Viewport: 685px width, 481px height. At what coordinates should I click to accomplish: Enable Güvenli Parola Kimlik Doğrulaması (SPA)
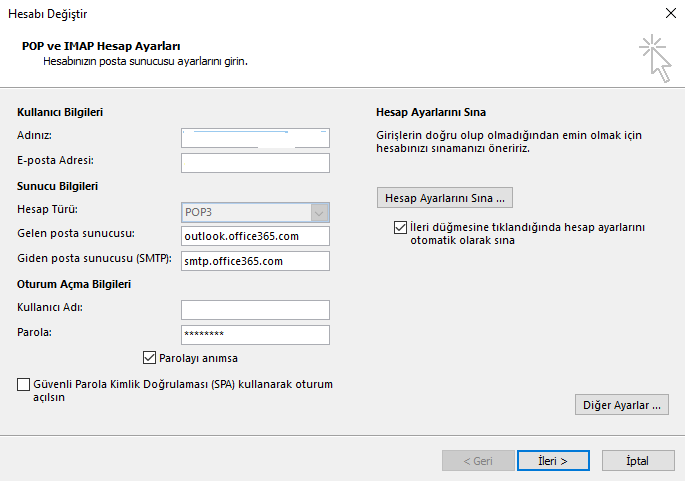(24, 384)
